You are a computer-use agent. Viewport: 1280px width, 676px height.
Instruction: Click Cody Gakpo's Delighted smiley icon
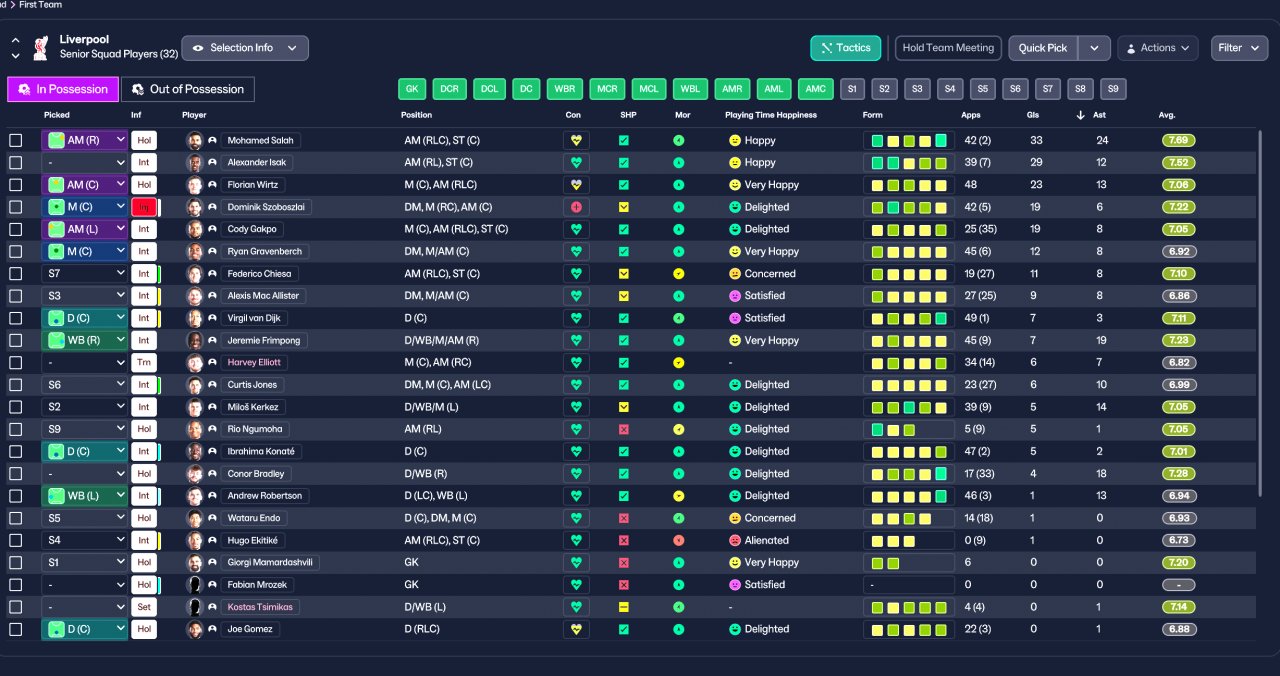735,229
